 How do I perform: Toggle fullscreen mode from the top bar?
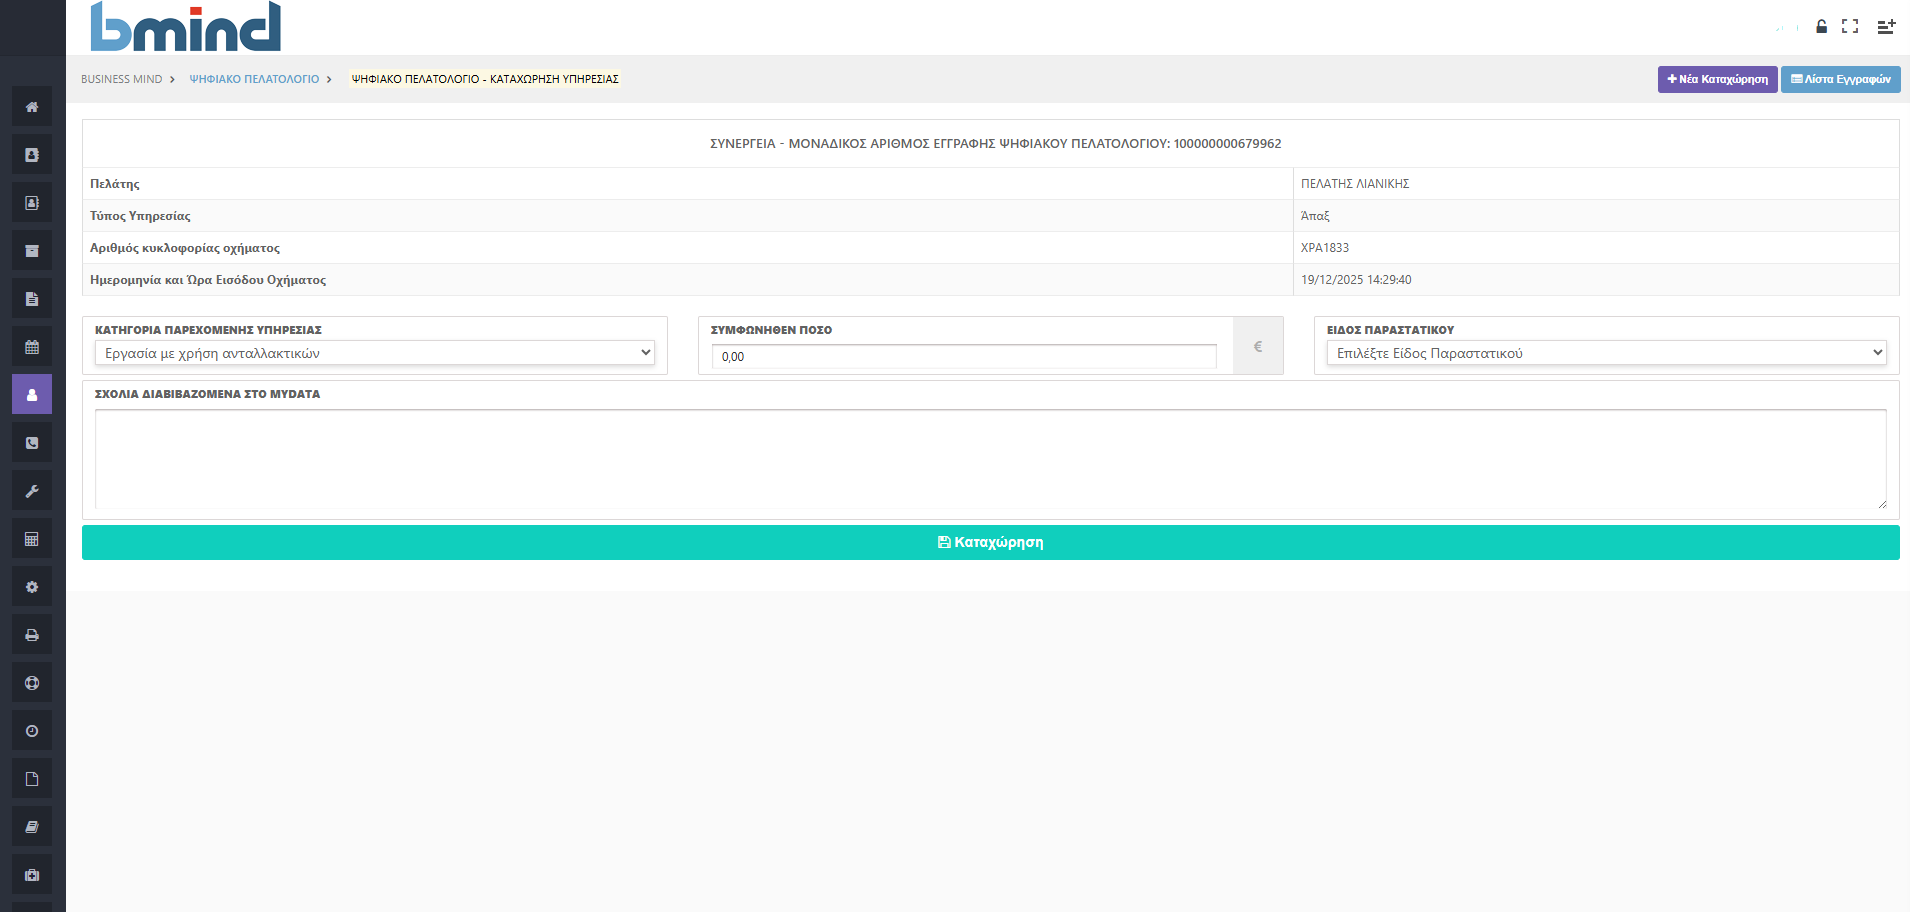pos(1850,27)
